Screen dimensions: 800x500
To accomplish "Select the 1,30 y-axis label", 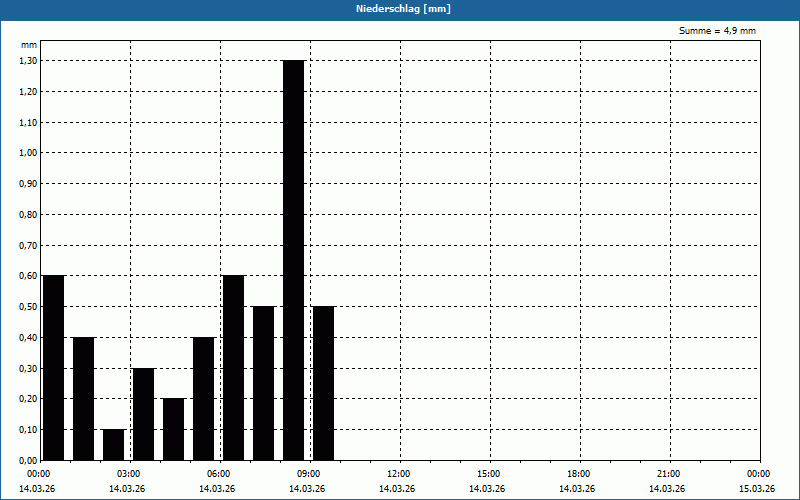I will pyautogui.click(x=27, y=61).
